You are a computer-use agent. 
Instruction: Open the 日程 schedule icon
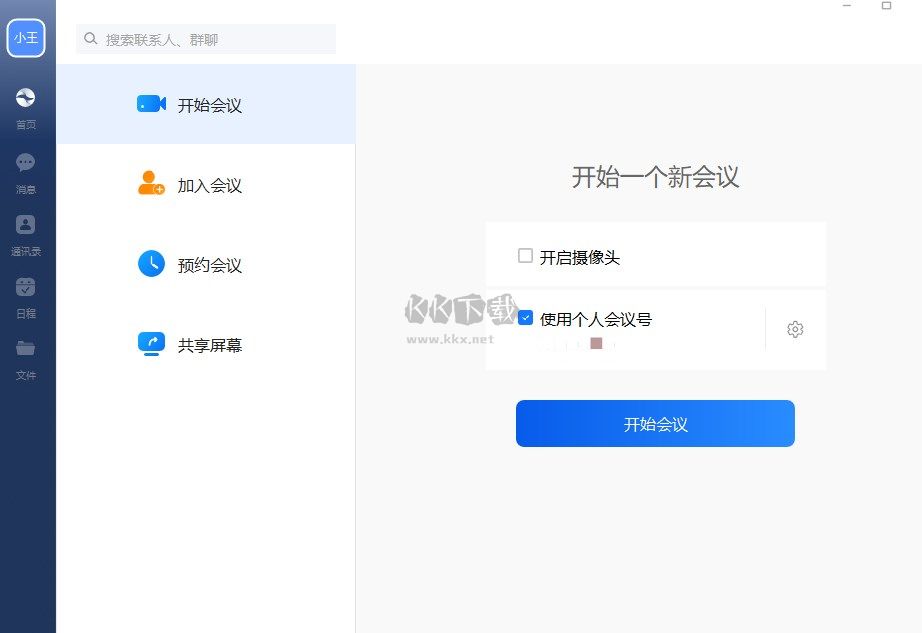pos(25,287)
